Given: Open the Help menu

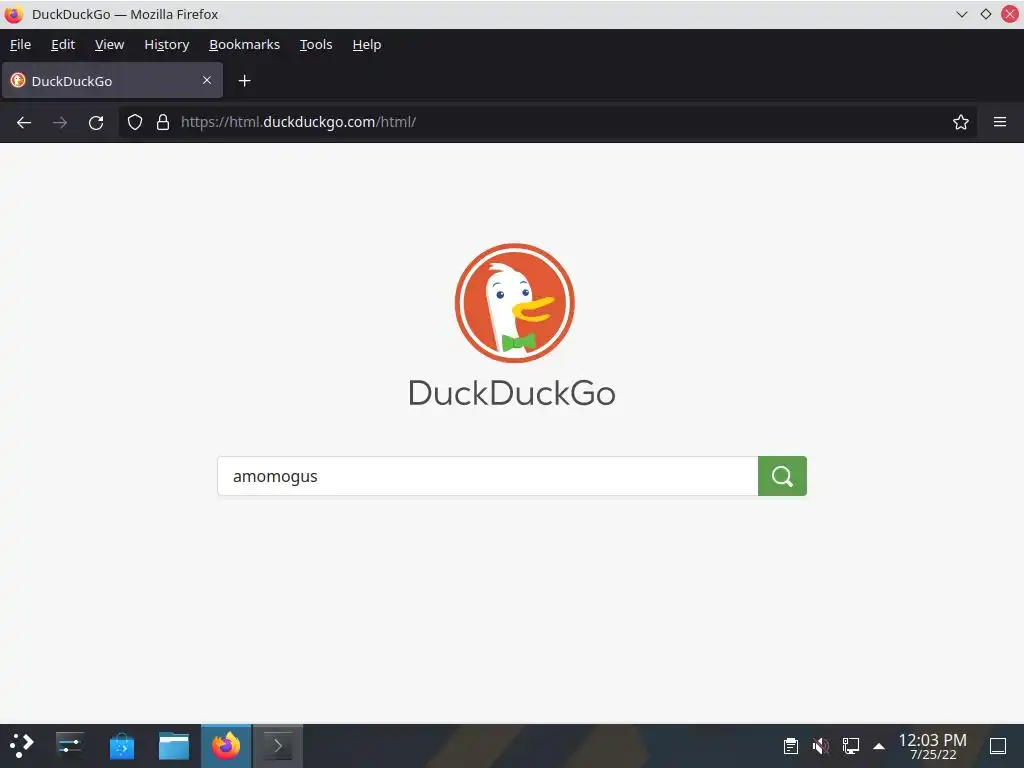Looking at the screenshot, I should click(366, 44).
